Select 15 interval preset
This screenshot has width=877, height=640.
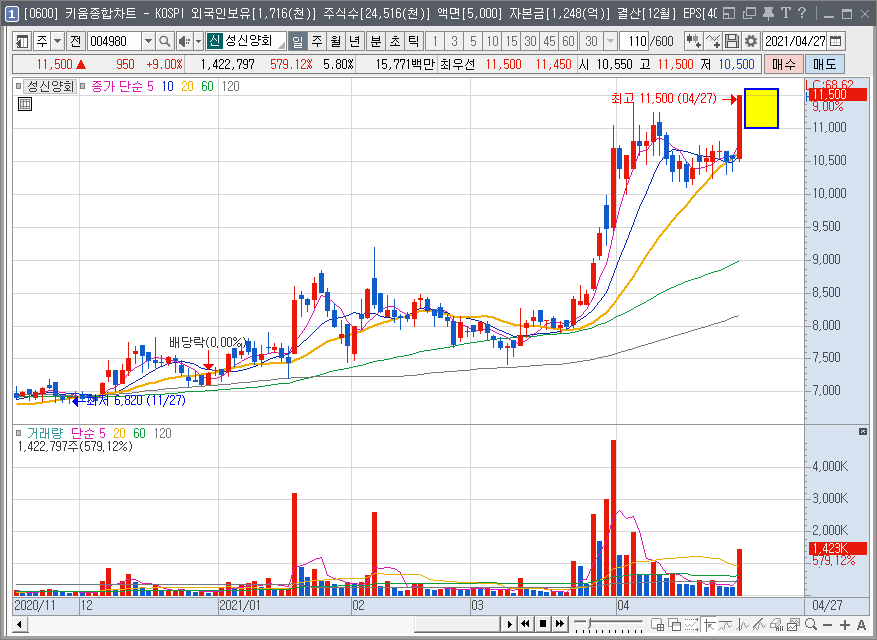511,41
